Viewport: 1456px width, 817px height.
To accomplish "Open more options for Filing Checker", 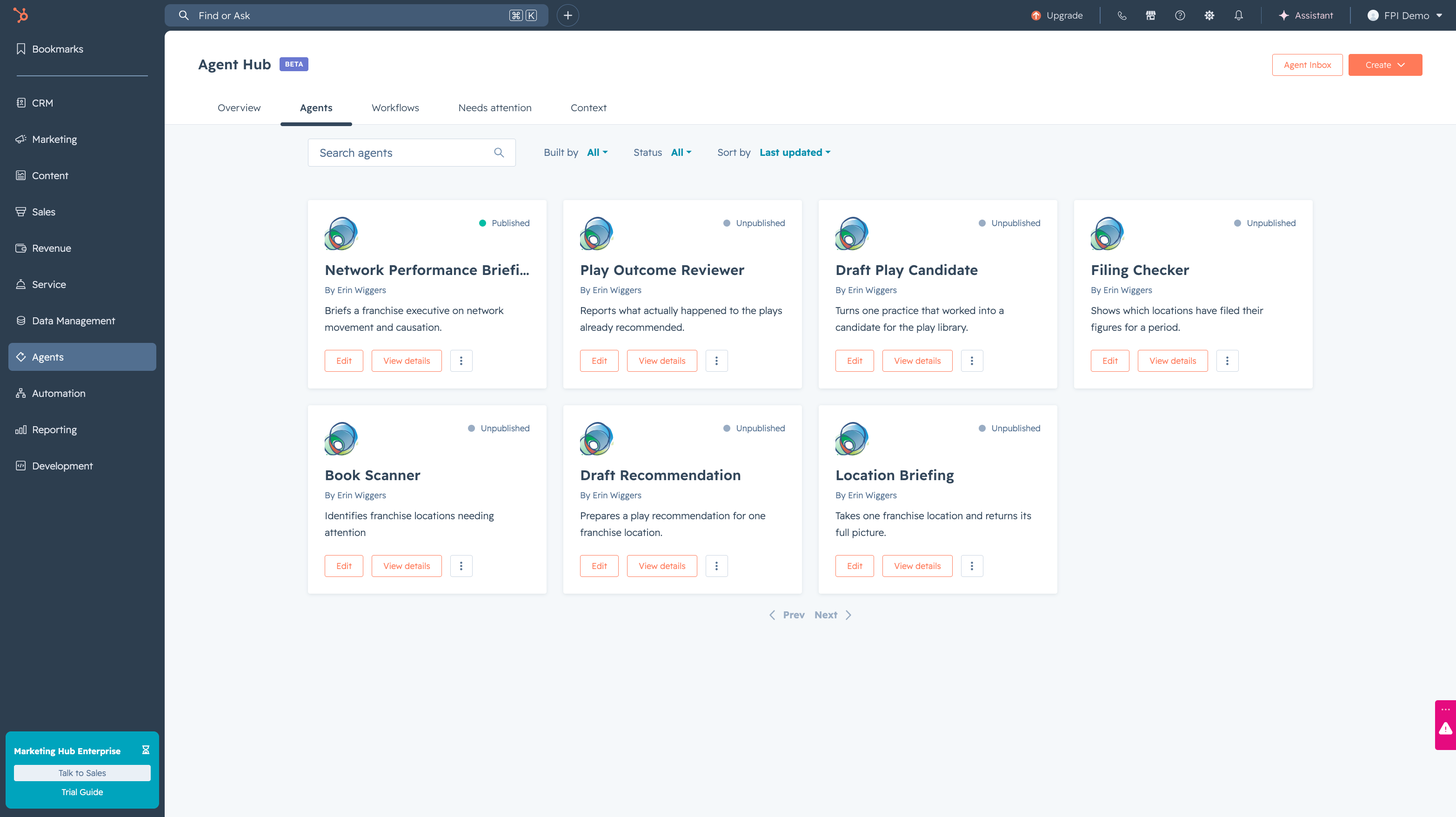I will [1227, 361].
